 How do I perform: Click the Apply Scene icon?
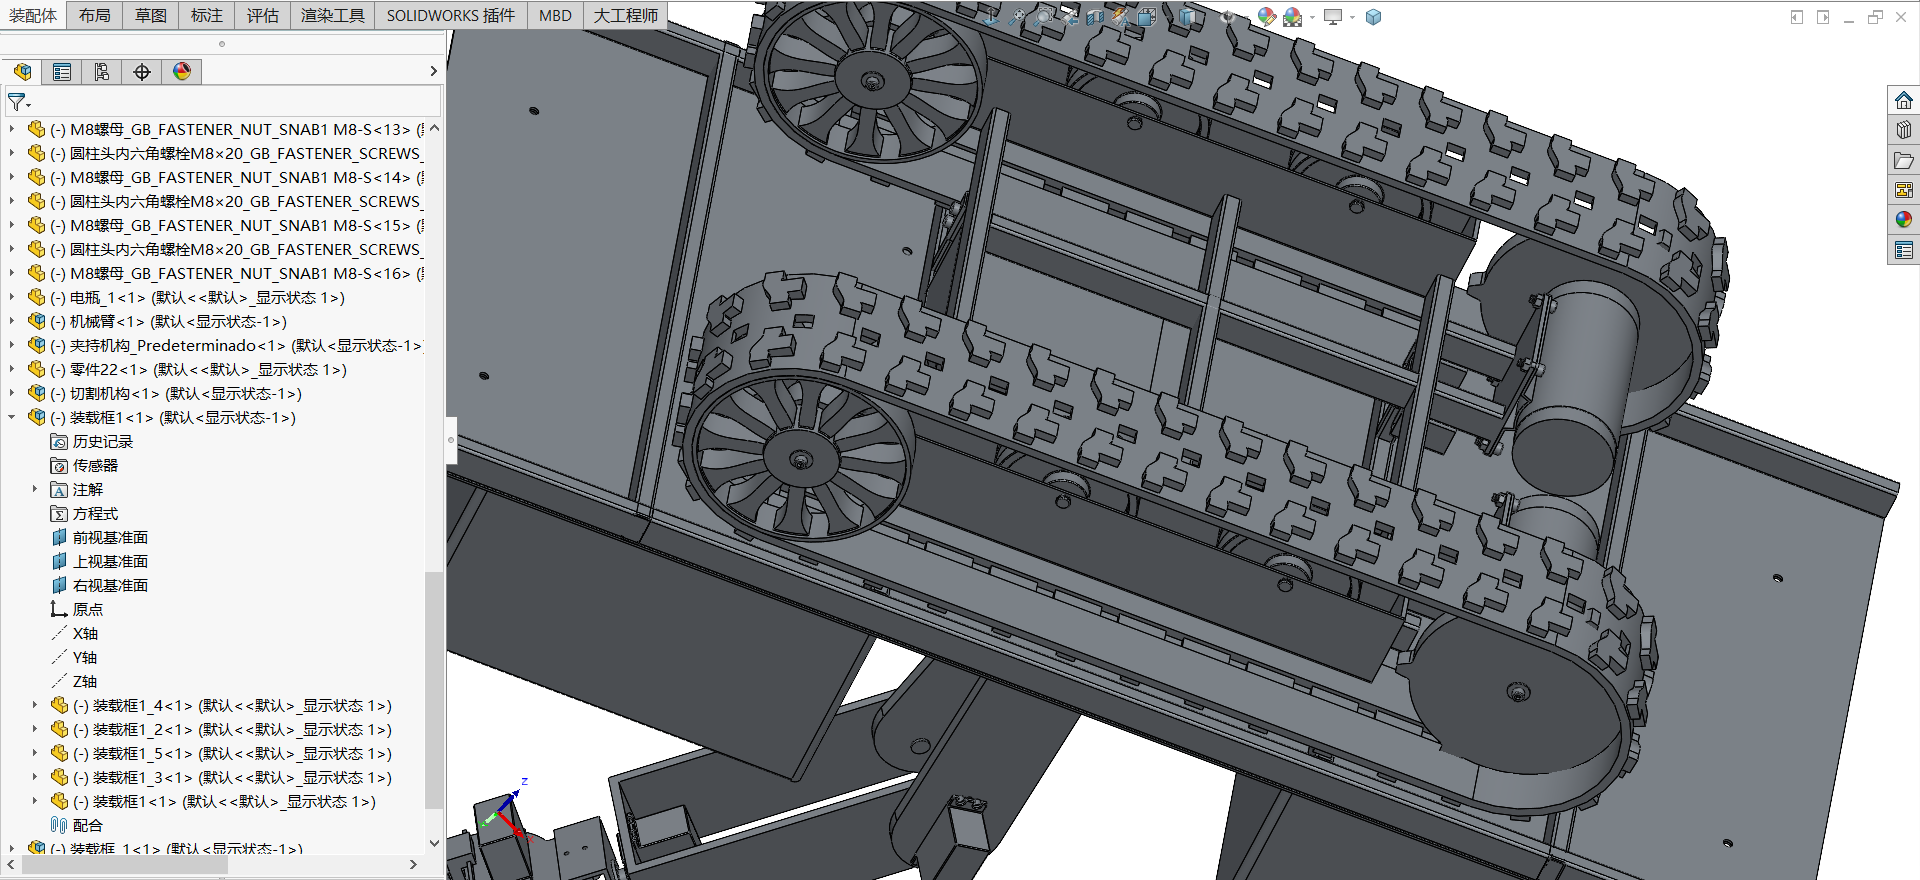(x=1293, y=16)
